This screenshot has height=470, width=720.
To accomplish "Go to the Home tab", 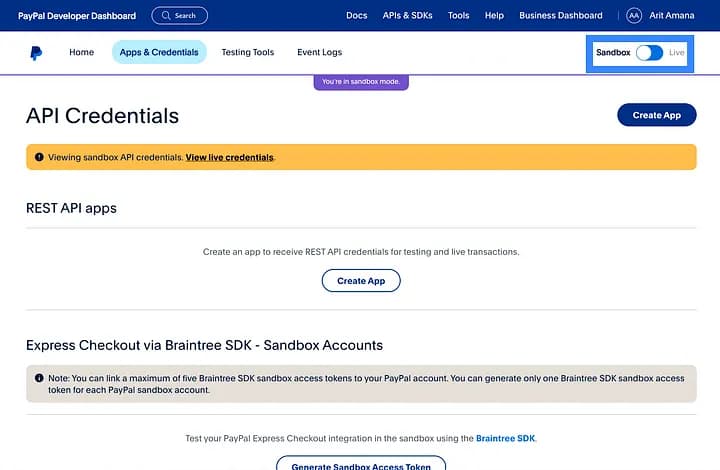I will click(81, 52).
